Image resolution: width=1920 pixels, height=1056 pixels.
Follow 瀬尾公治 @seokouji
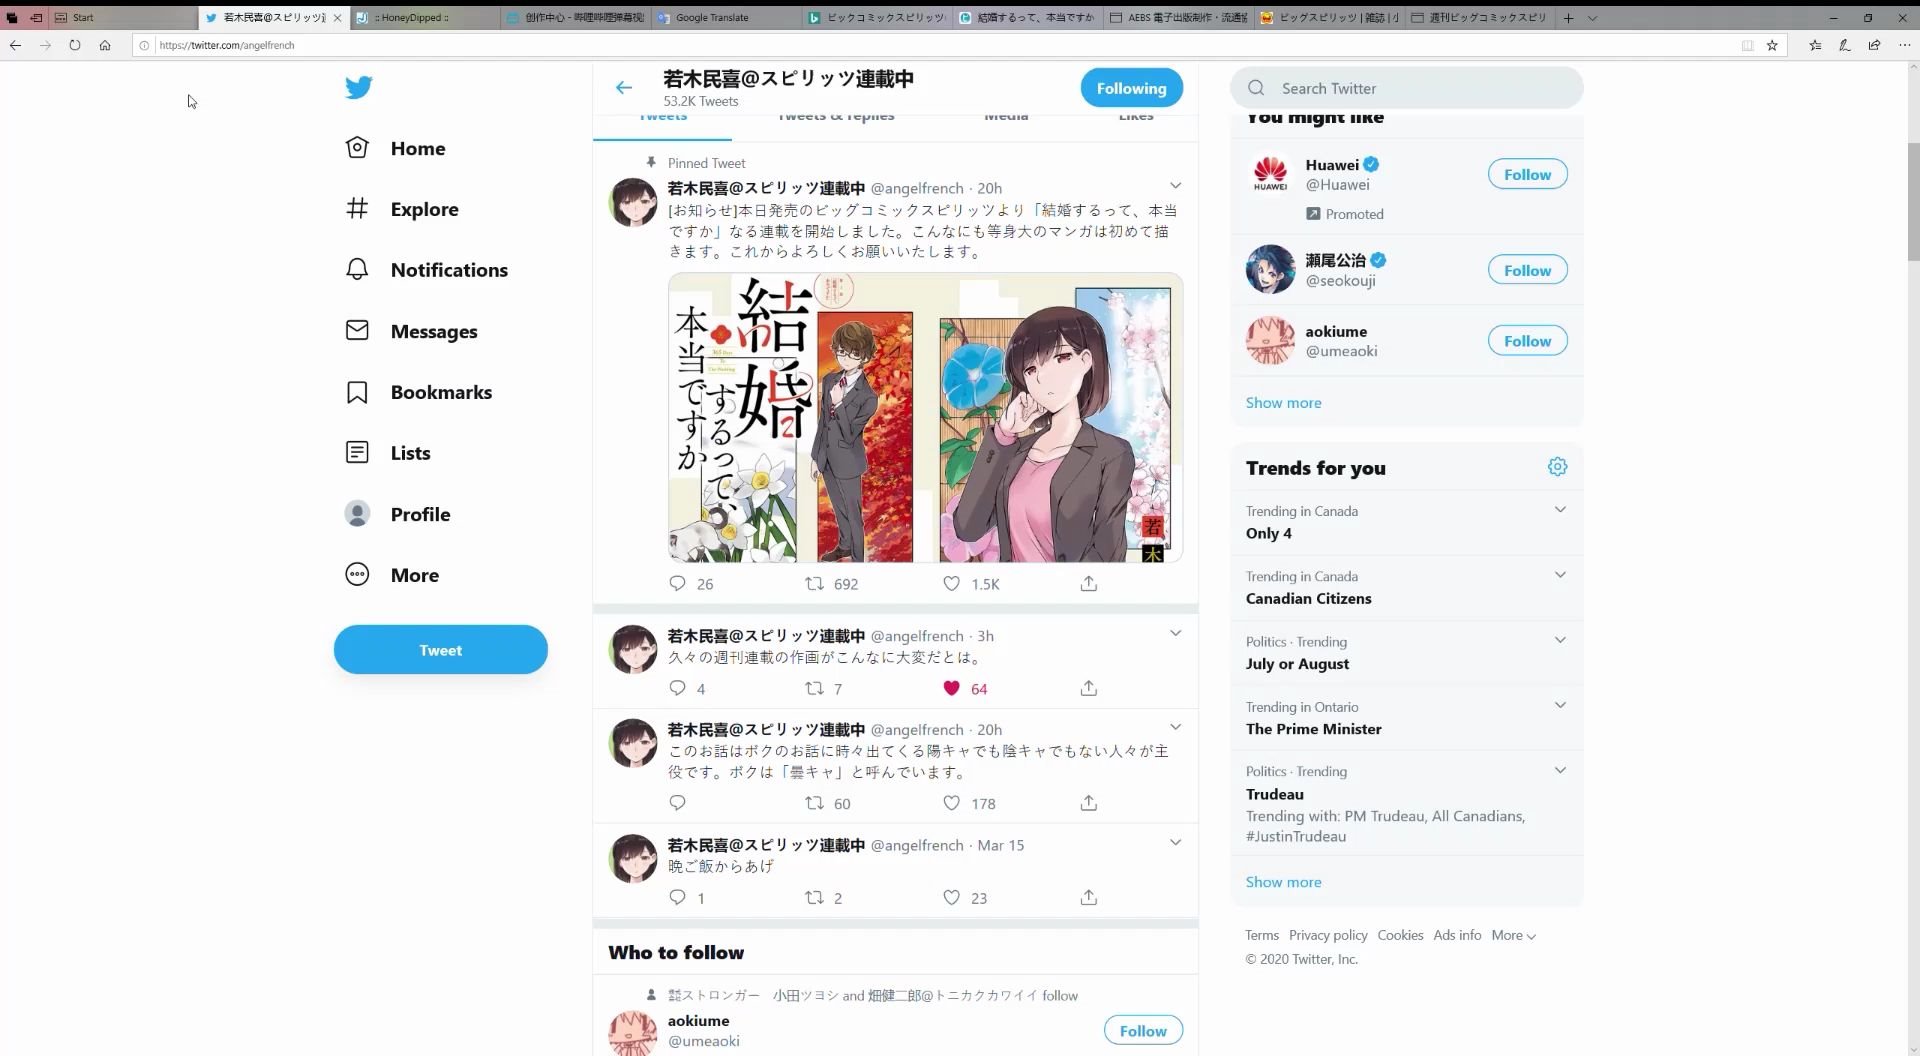point(1527,270)
